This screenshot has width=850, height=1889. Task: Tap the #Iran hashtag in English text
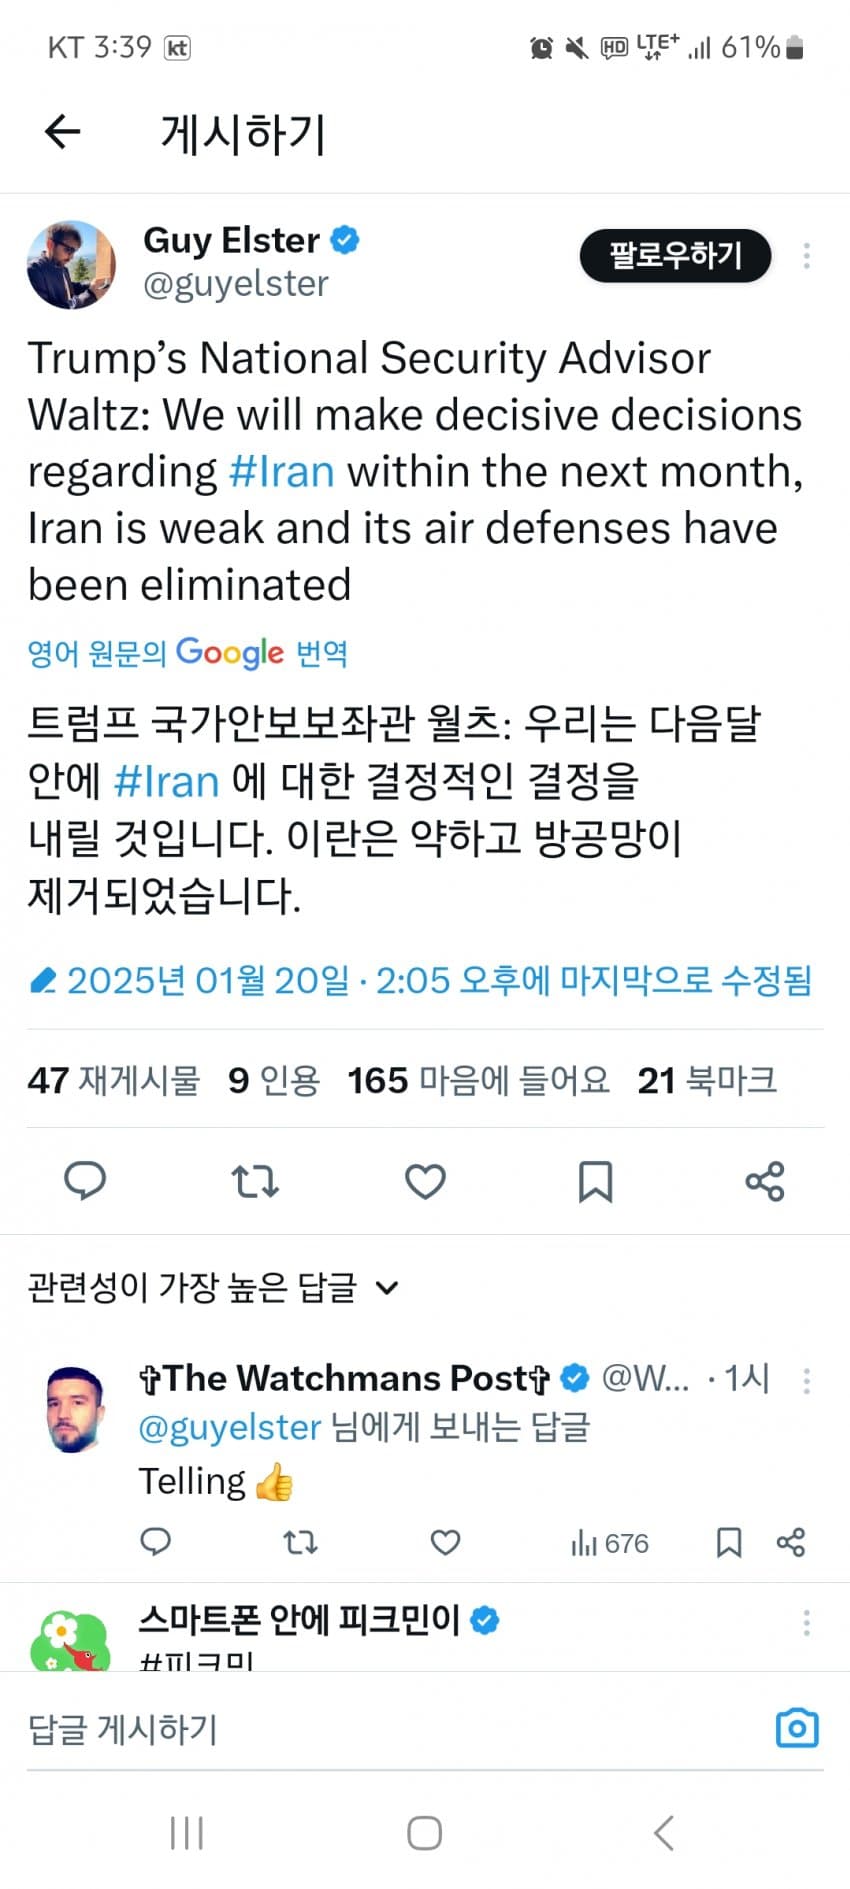(x=281, y=471)
